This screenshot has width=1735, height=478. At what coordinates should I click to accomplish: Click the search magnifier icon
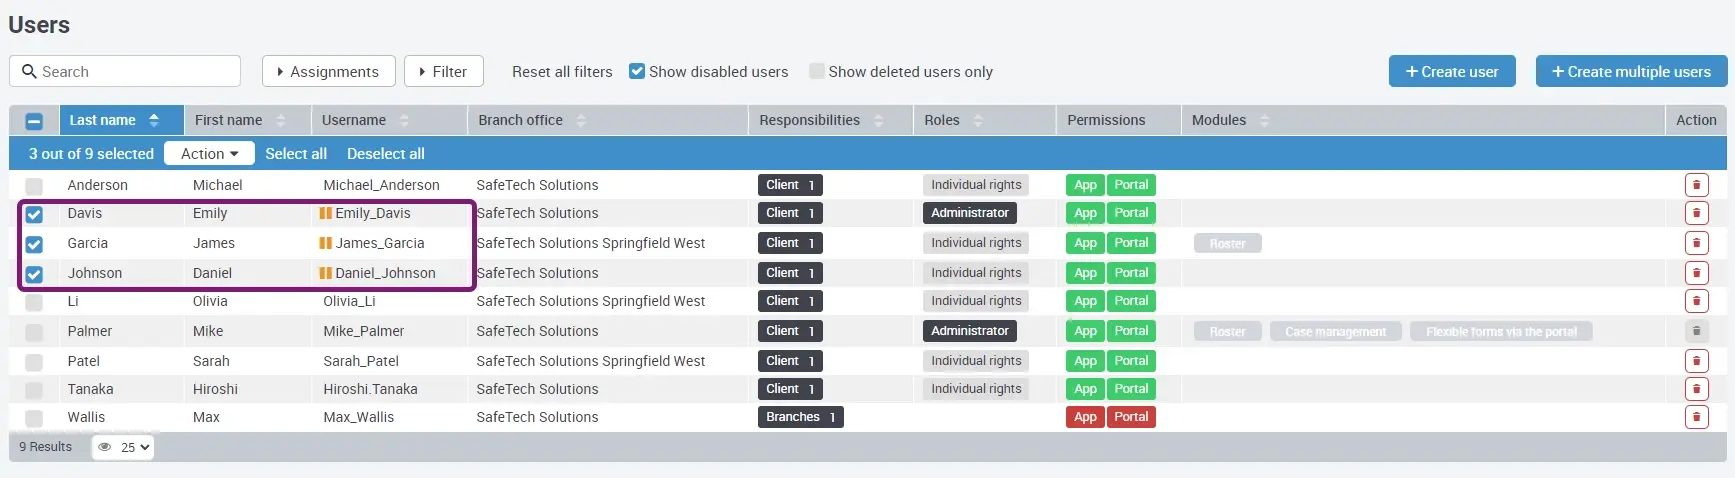coord(29,71)
